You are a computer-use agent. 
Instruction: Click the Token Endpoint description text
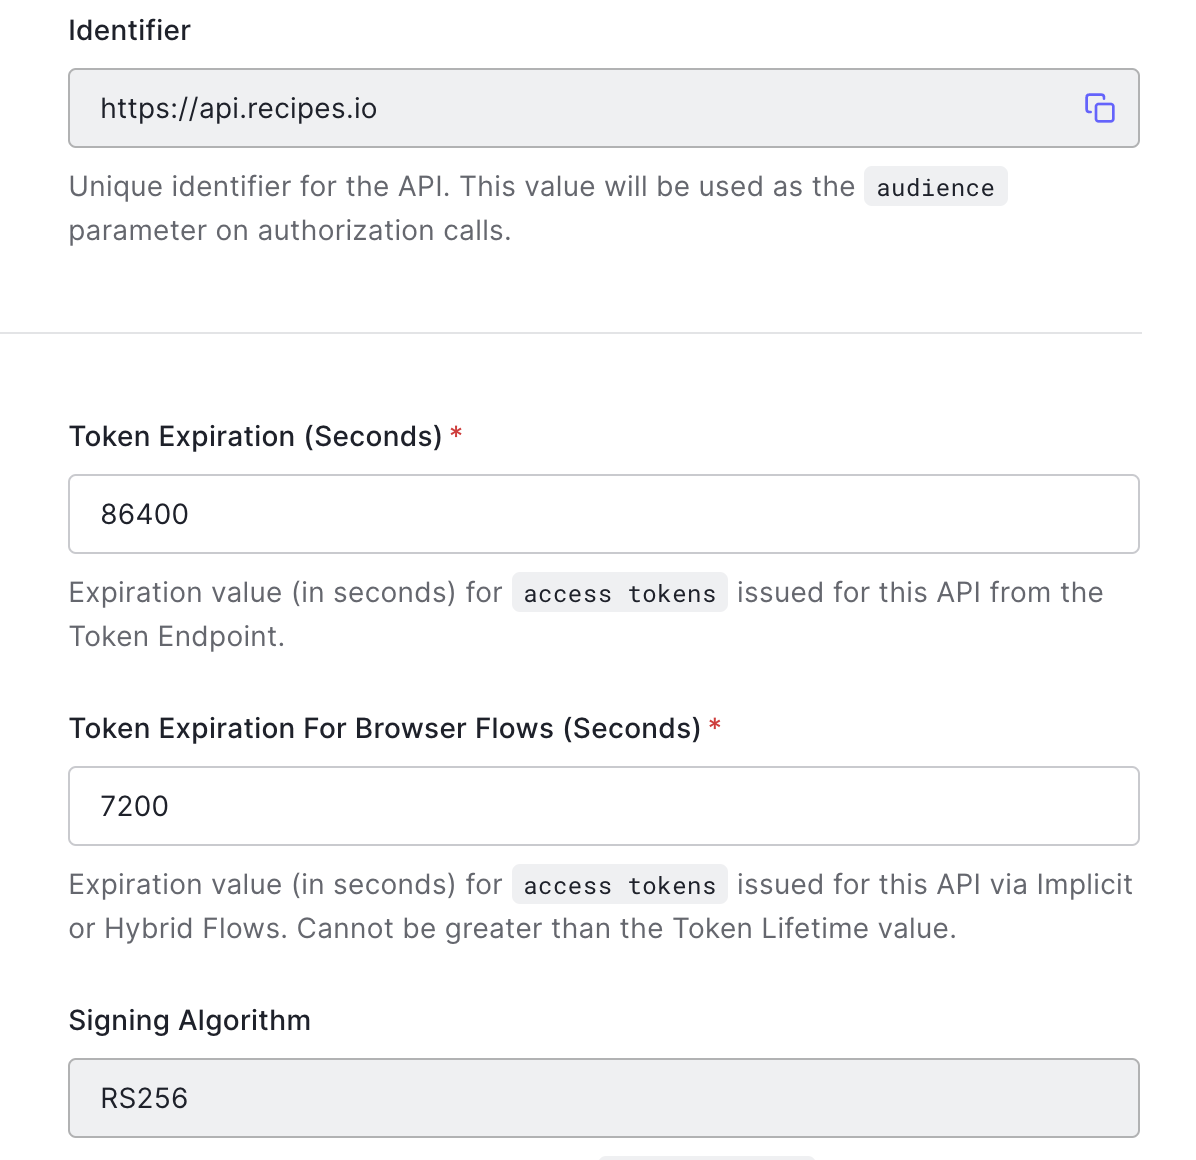175,636
